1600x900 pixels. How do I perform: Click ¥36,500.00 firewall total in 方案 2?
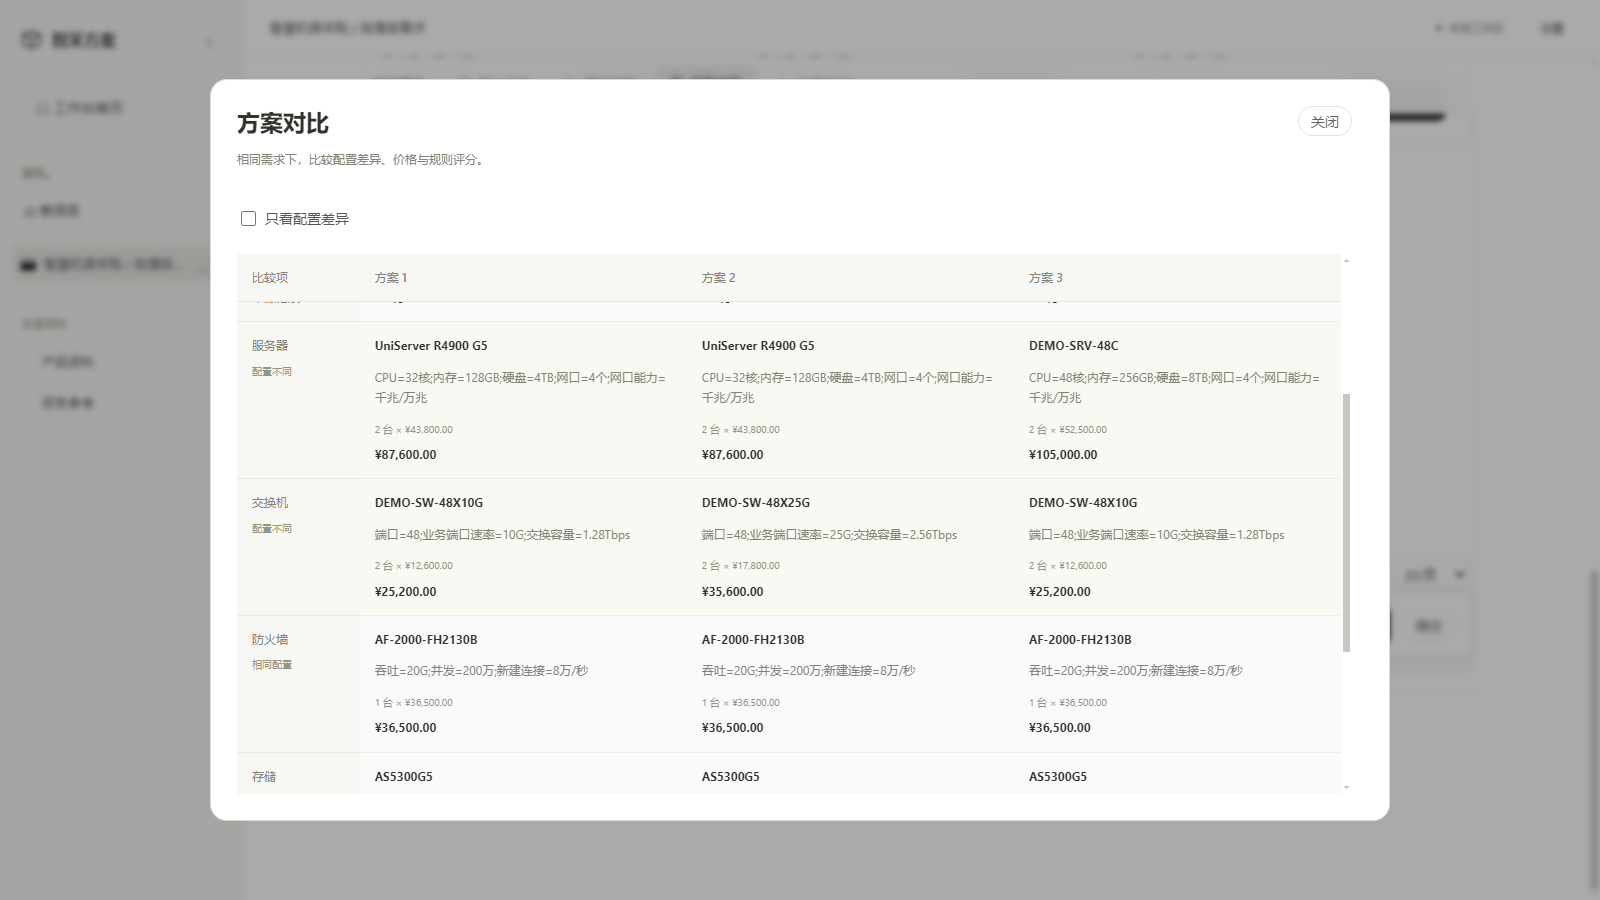[x=732, y=728]
